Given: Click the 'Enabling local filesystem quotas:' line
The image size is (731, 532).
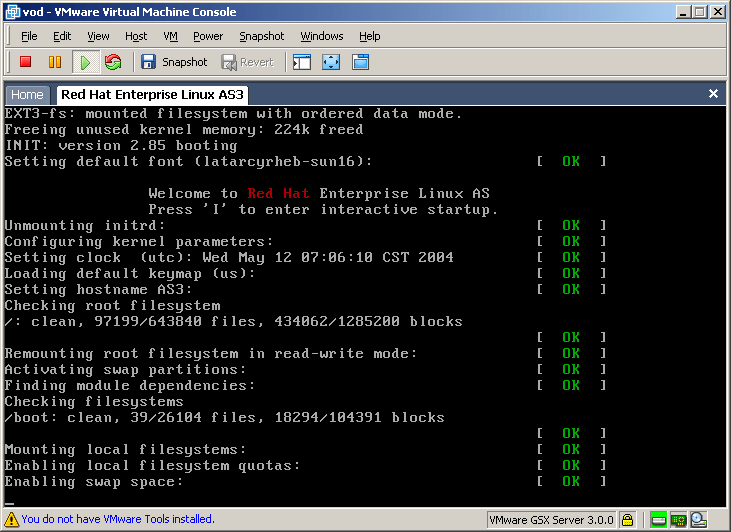Looking at the screenshot, I should pos(152,466).
